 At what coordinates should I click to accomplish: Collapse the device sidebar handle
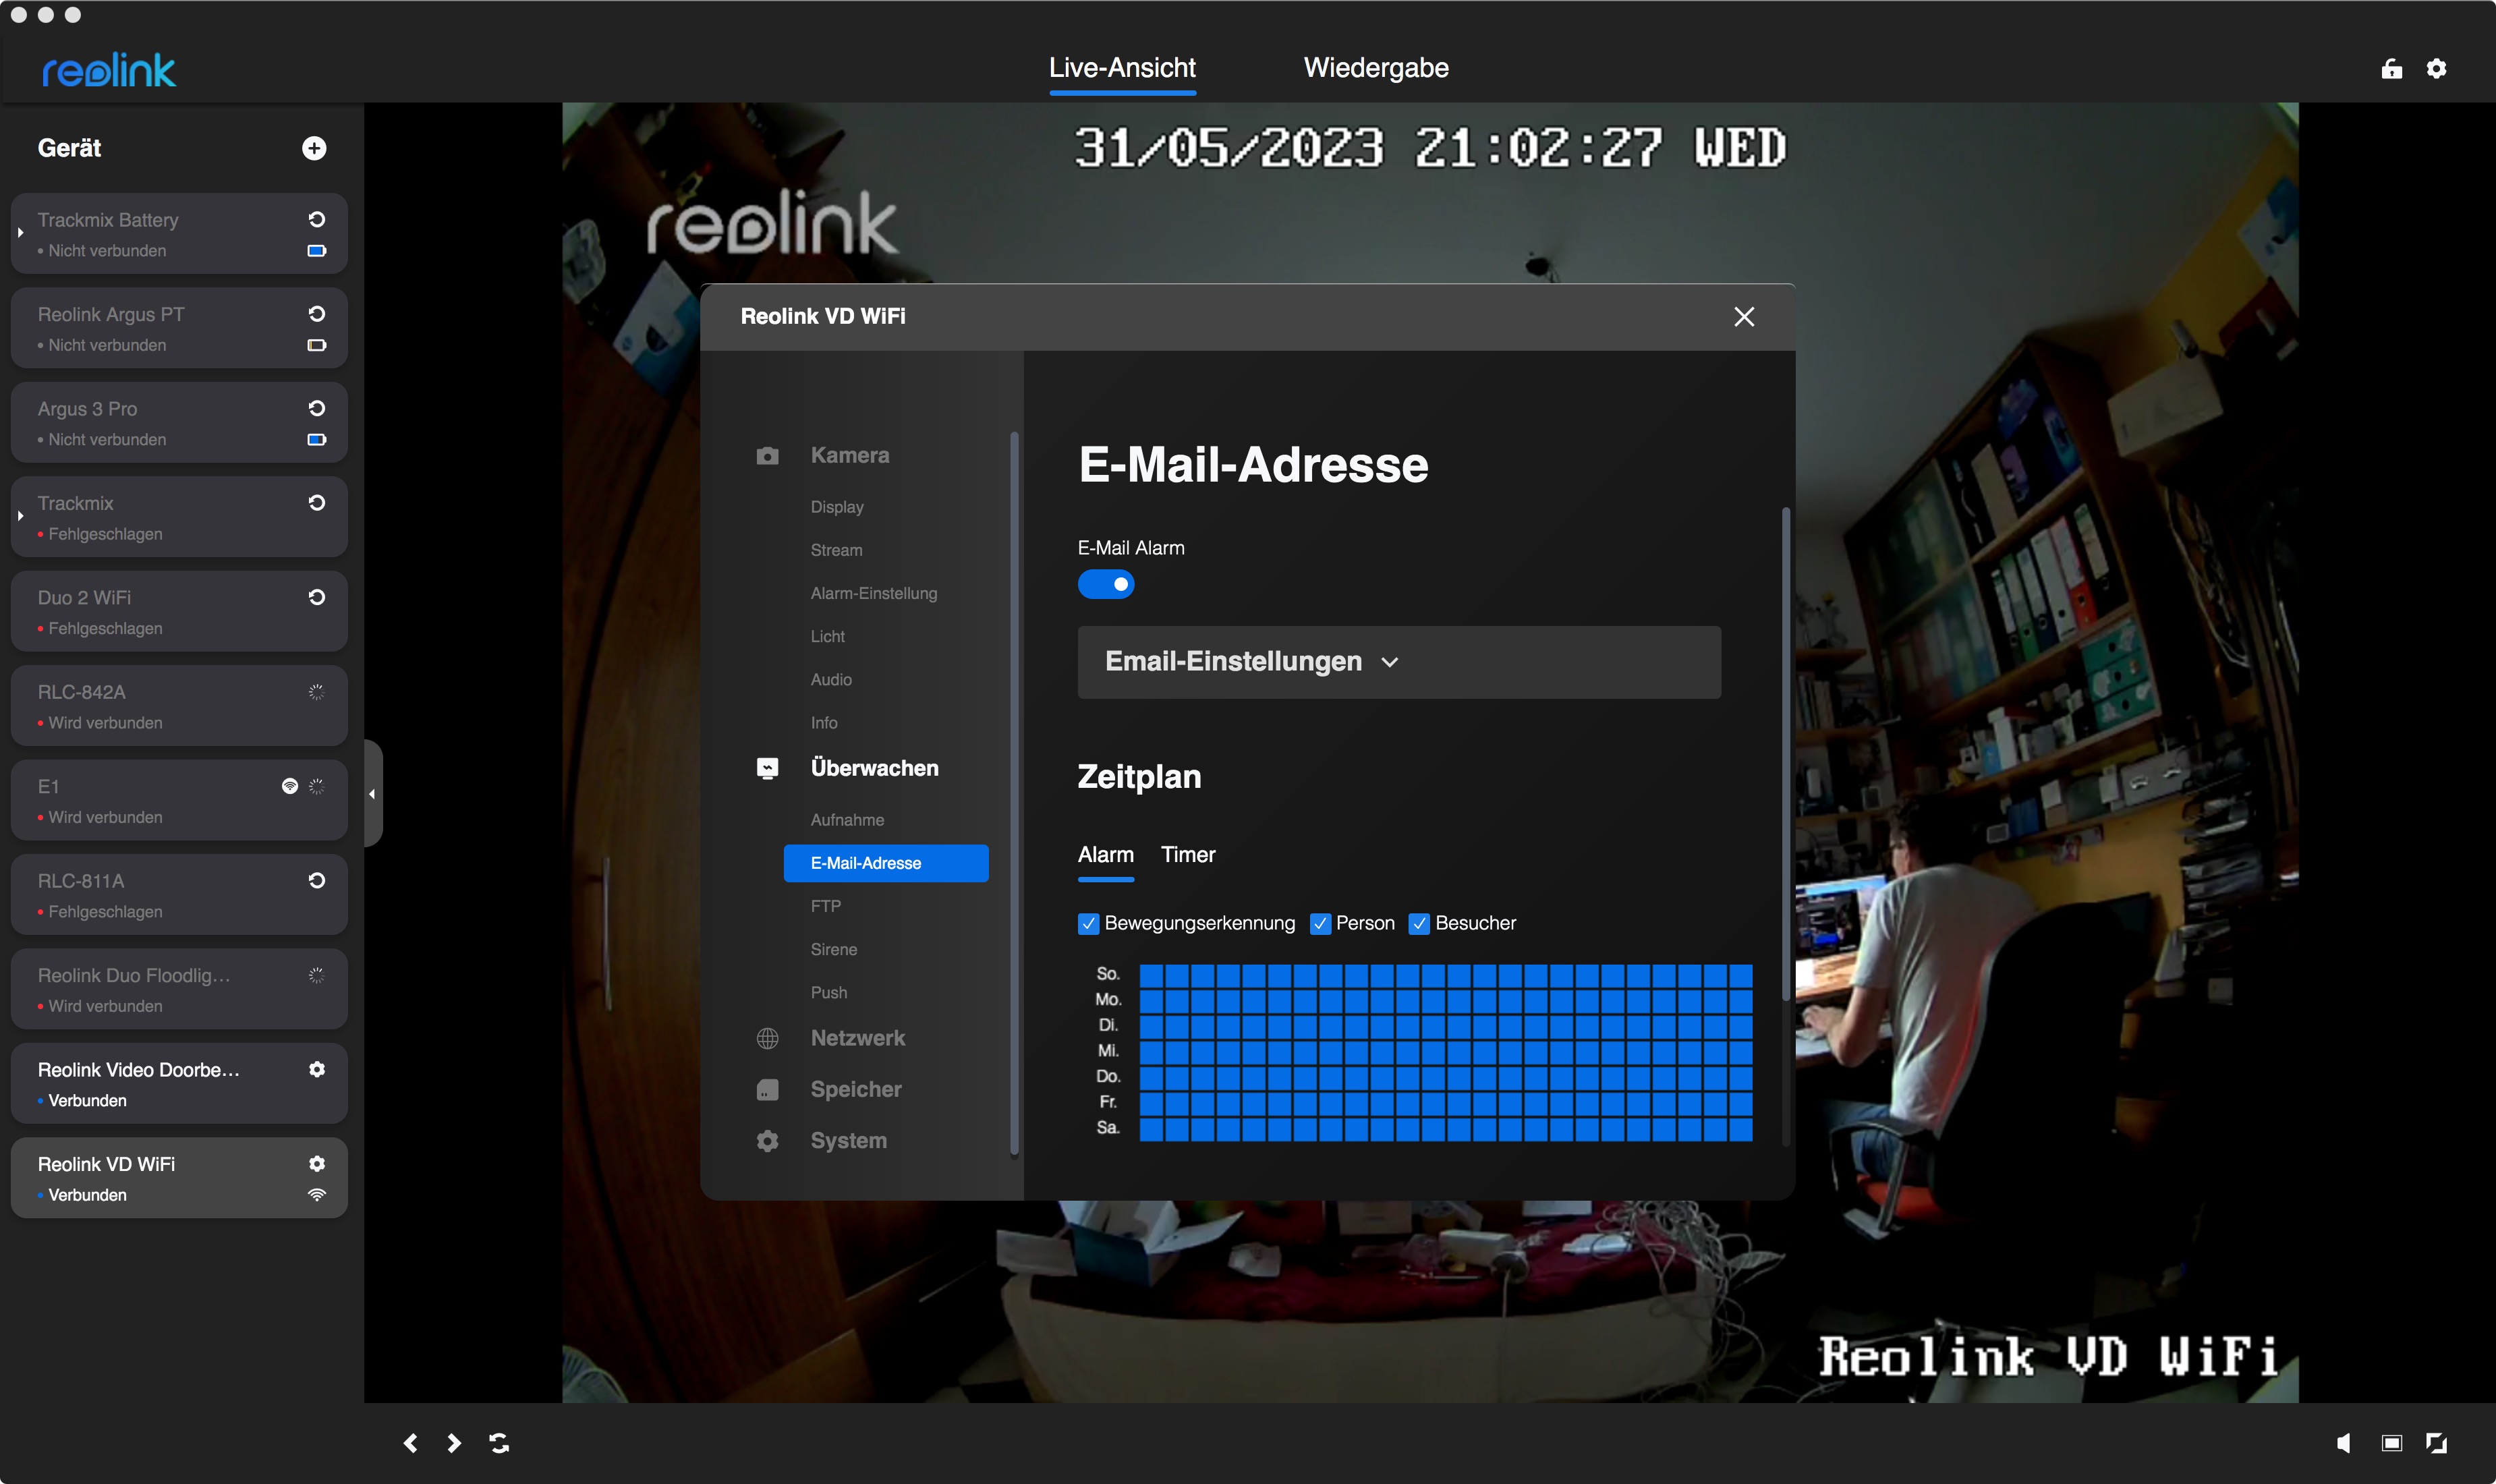pos(372,794)
